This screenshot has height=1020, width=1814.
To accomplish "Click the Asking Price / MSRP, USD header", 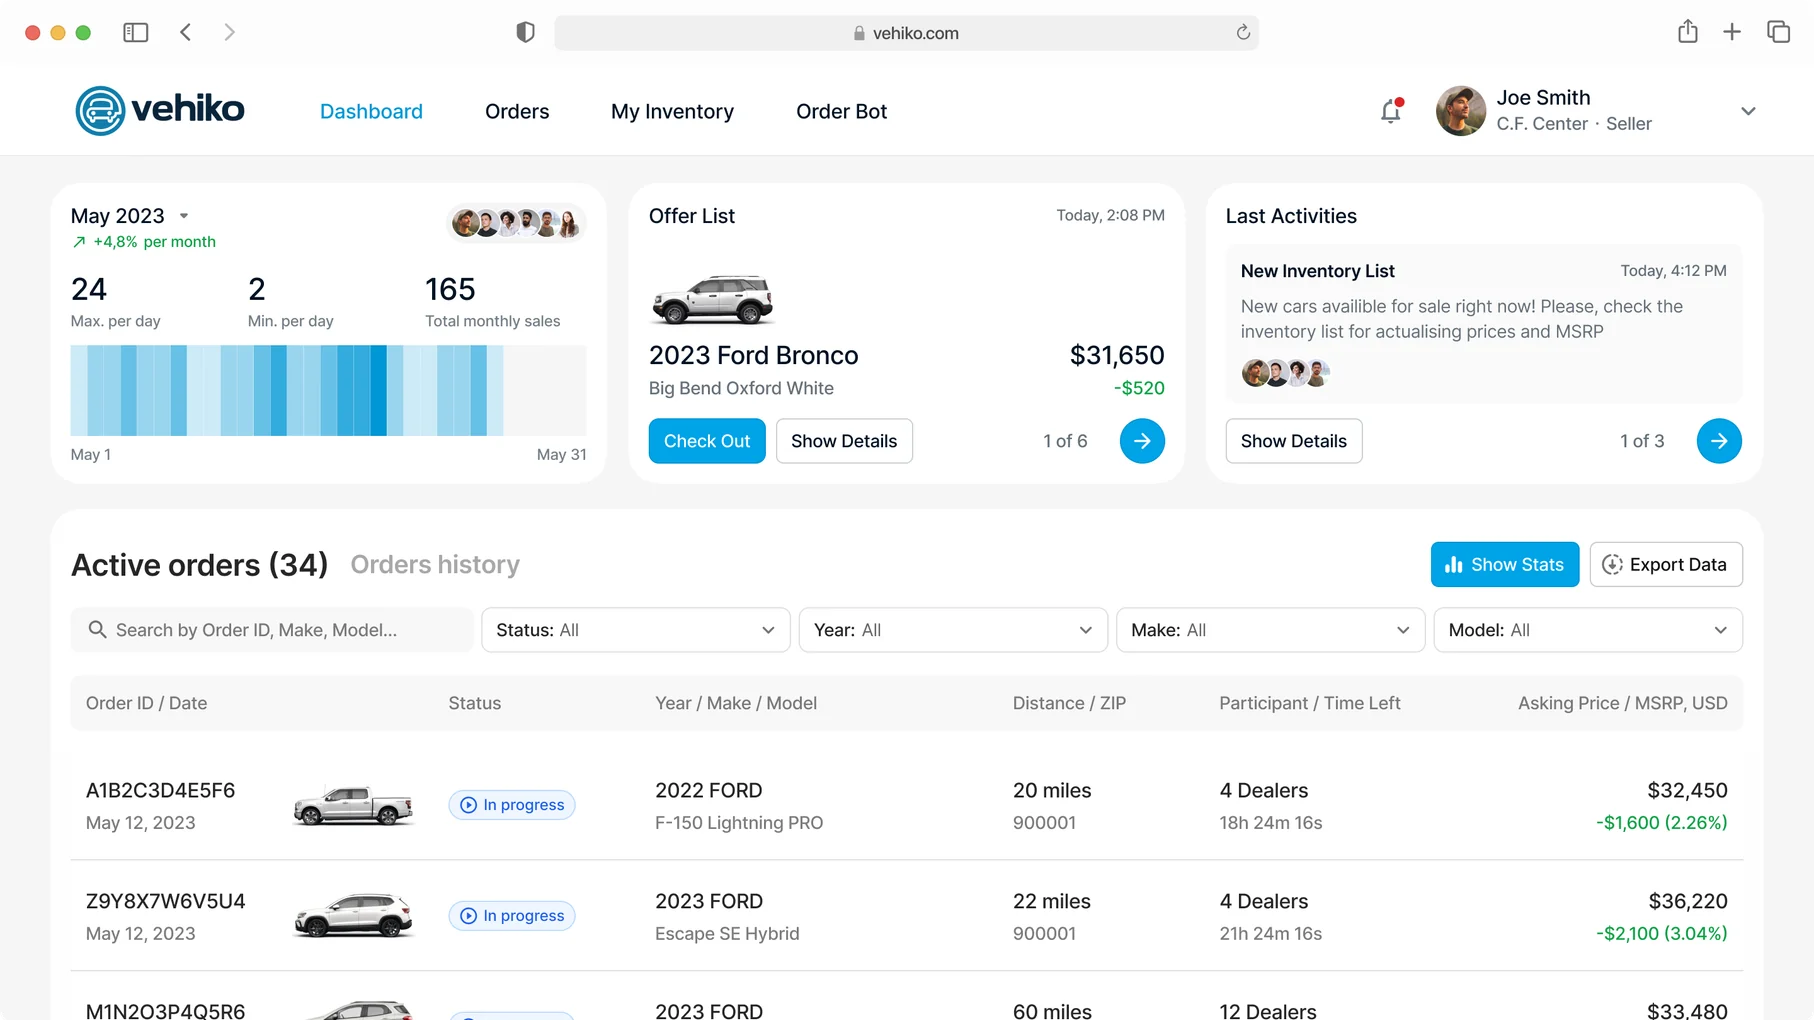I will [1622, 703].
